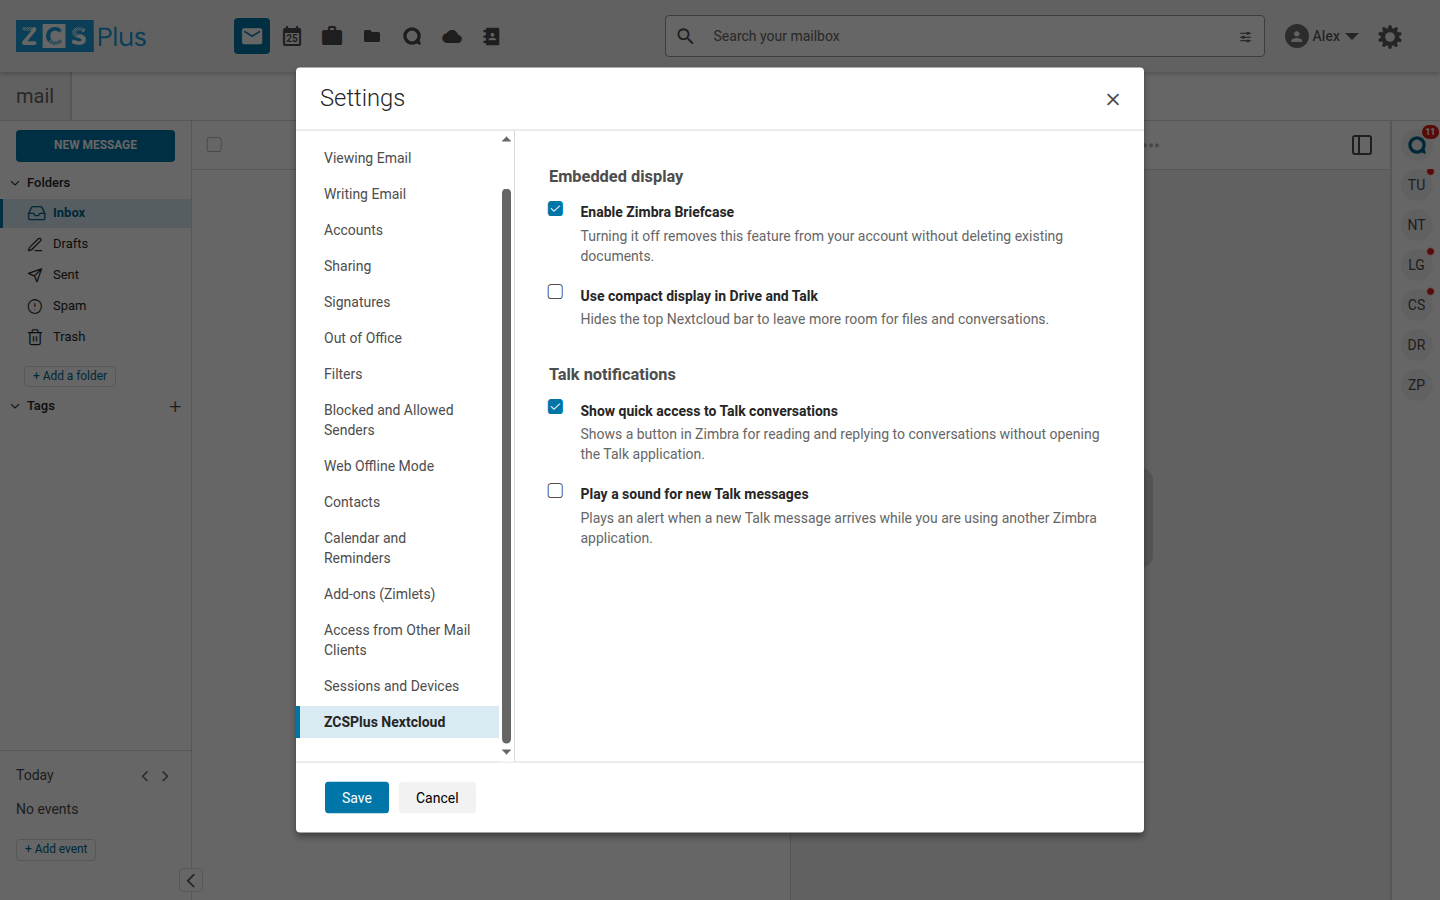Collapse the left sidebar

(x=191, y=880)
